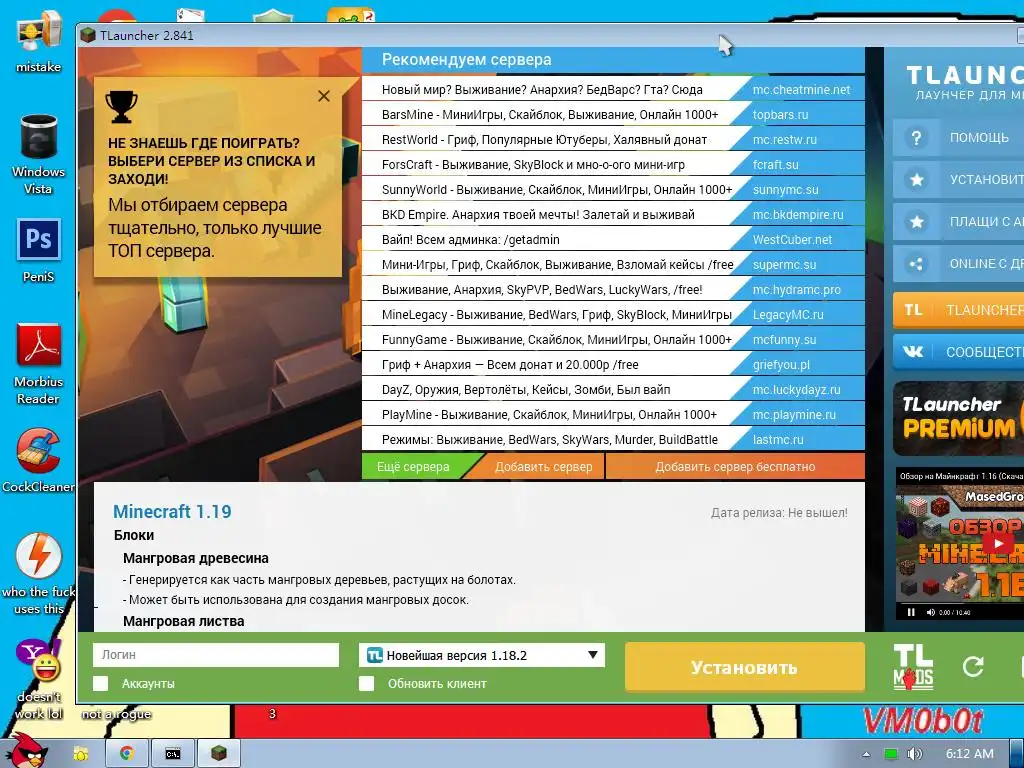Click the star icon beside УСТАНОВИТ
The width and height of the screenshot is (1024, 768).
(x=916, y=180)
